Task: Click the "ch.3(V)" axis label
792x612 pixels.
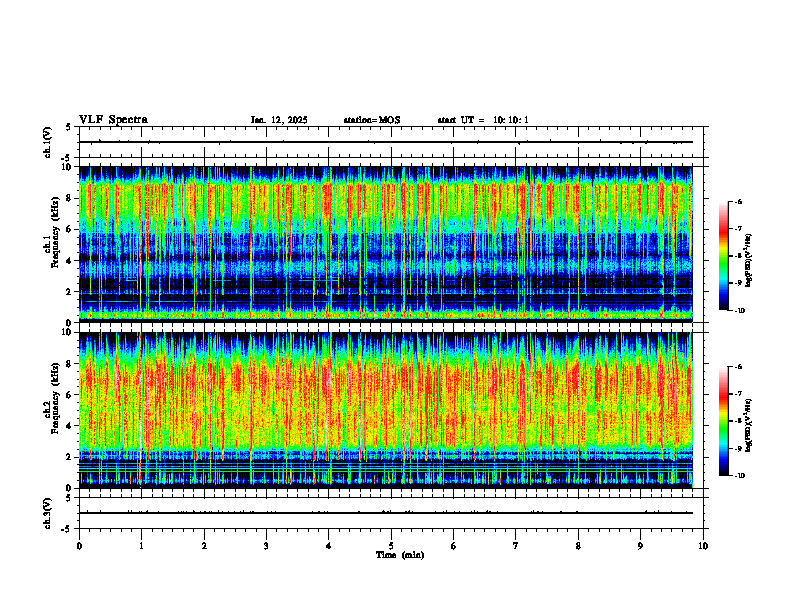Action: pos(48,513)
